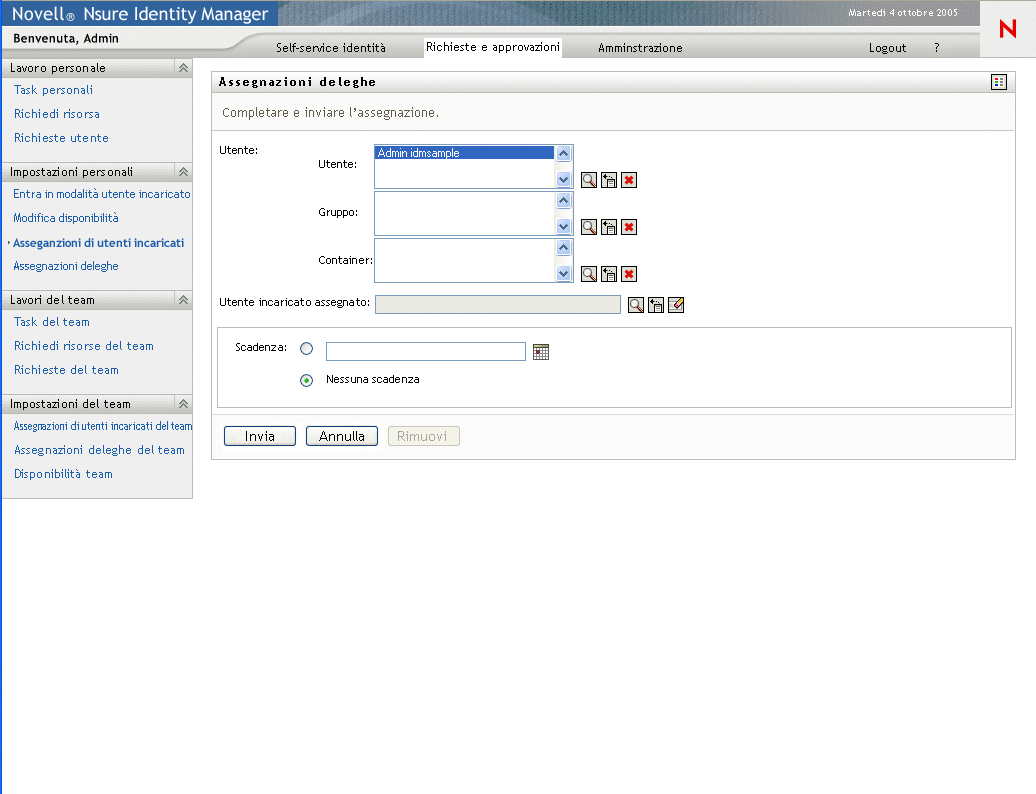The width and height of the screenshot is (1036, 794).
Task: Open the Amministrazione tab
Action: click(640, 48)
